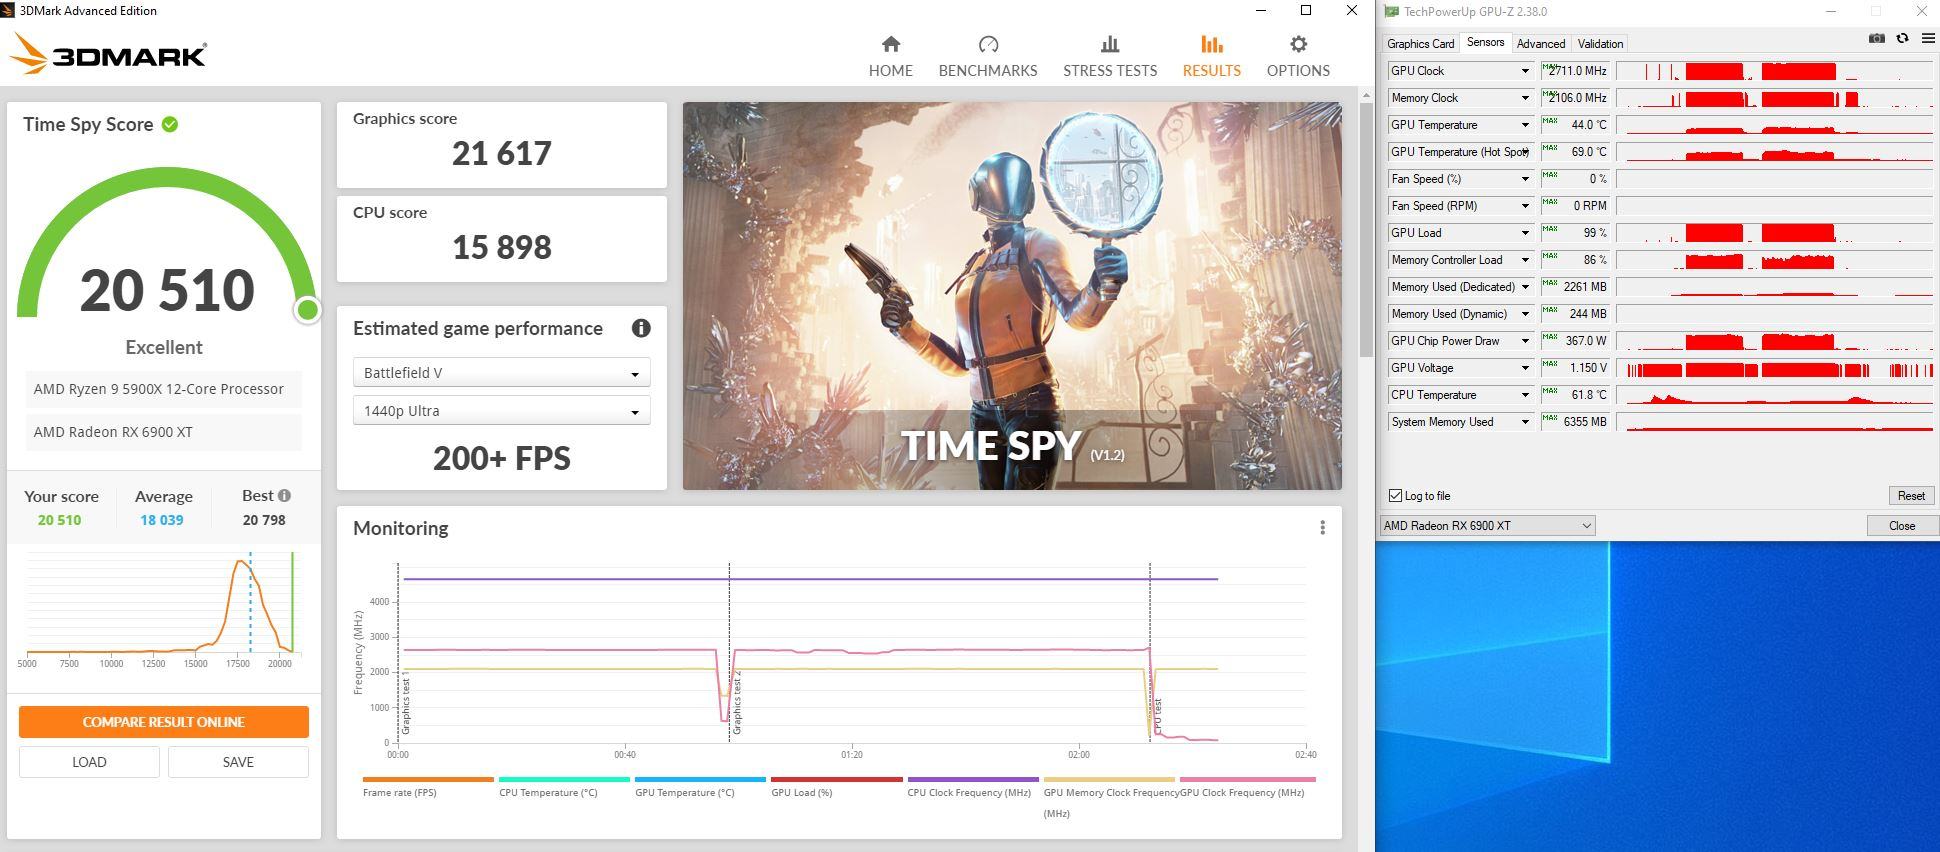Click the Save button

(238, 761)
